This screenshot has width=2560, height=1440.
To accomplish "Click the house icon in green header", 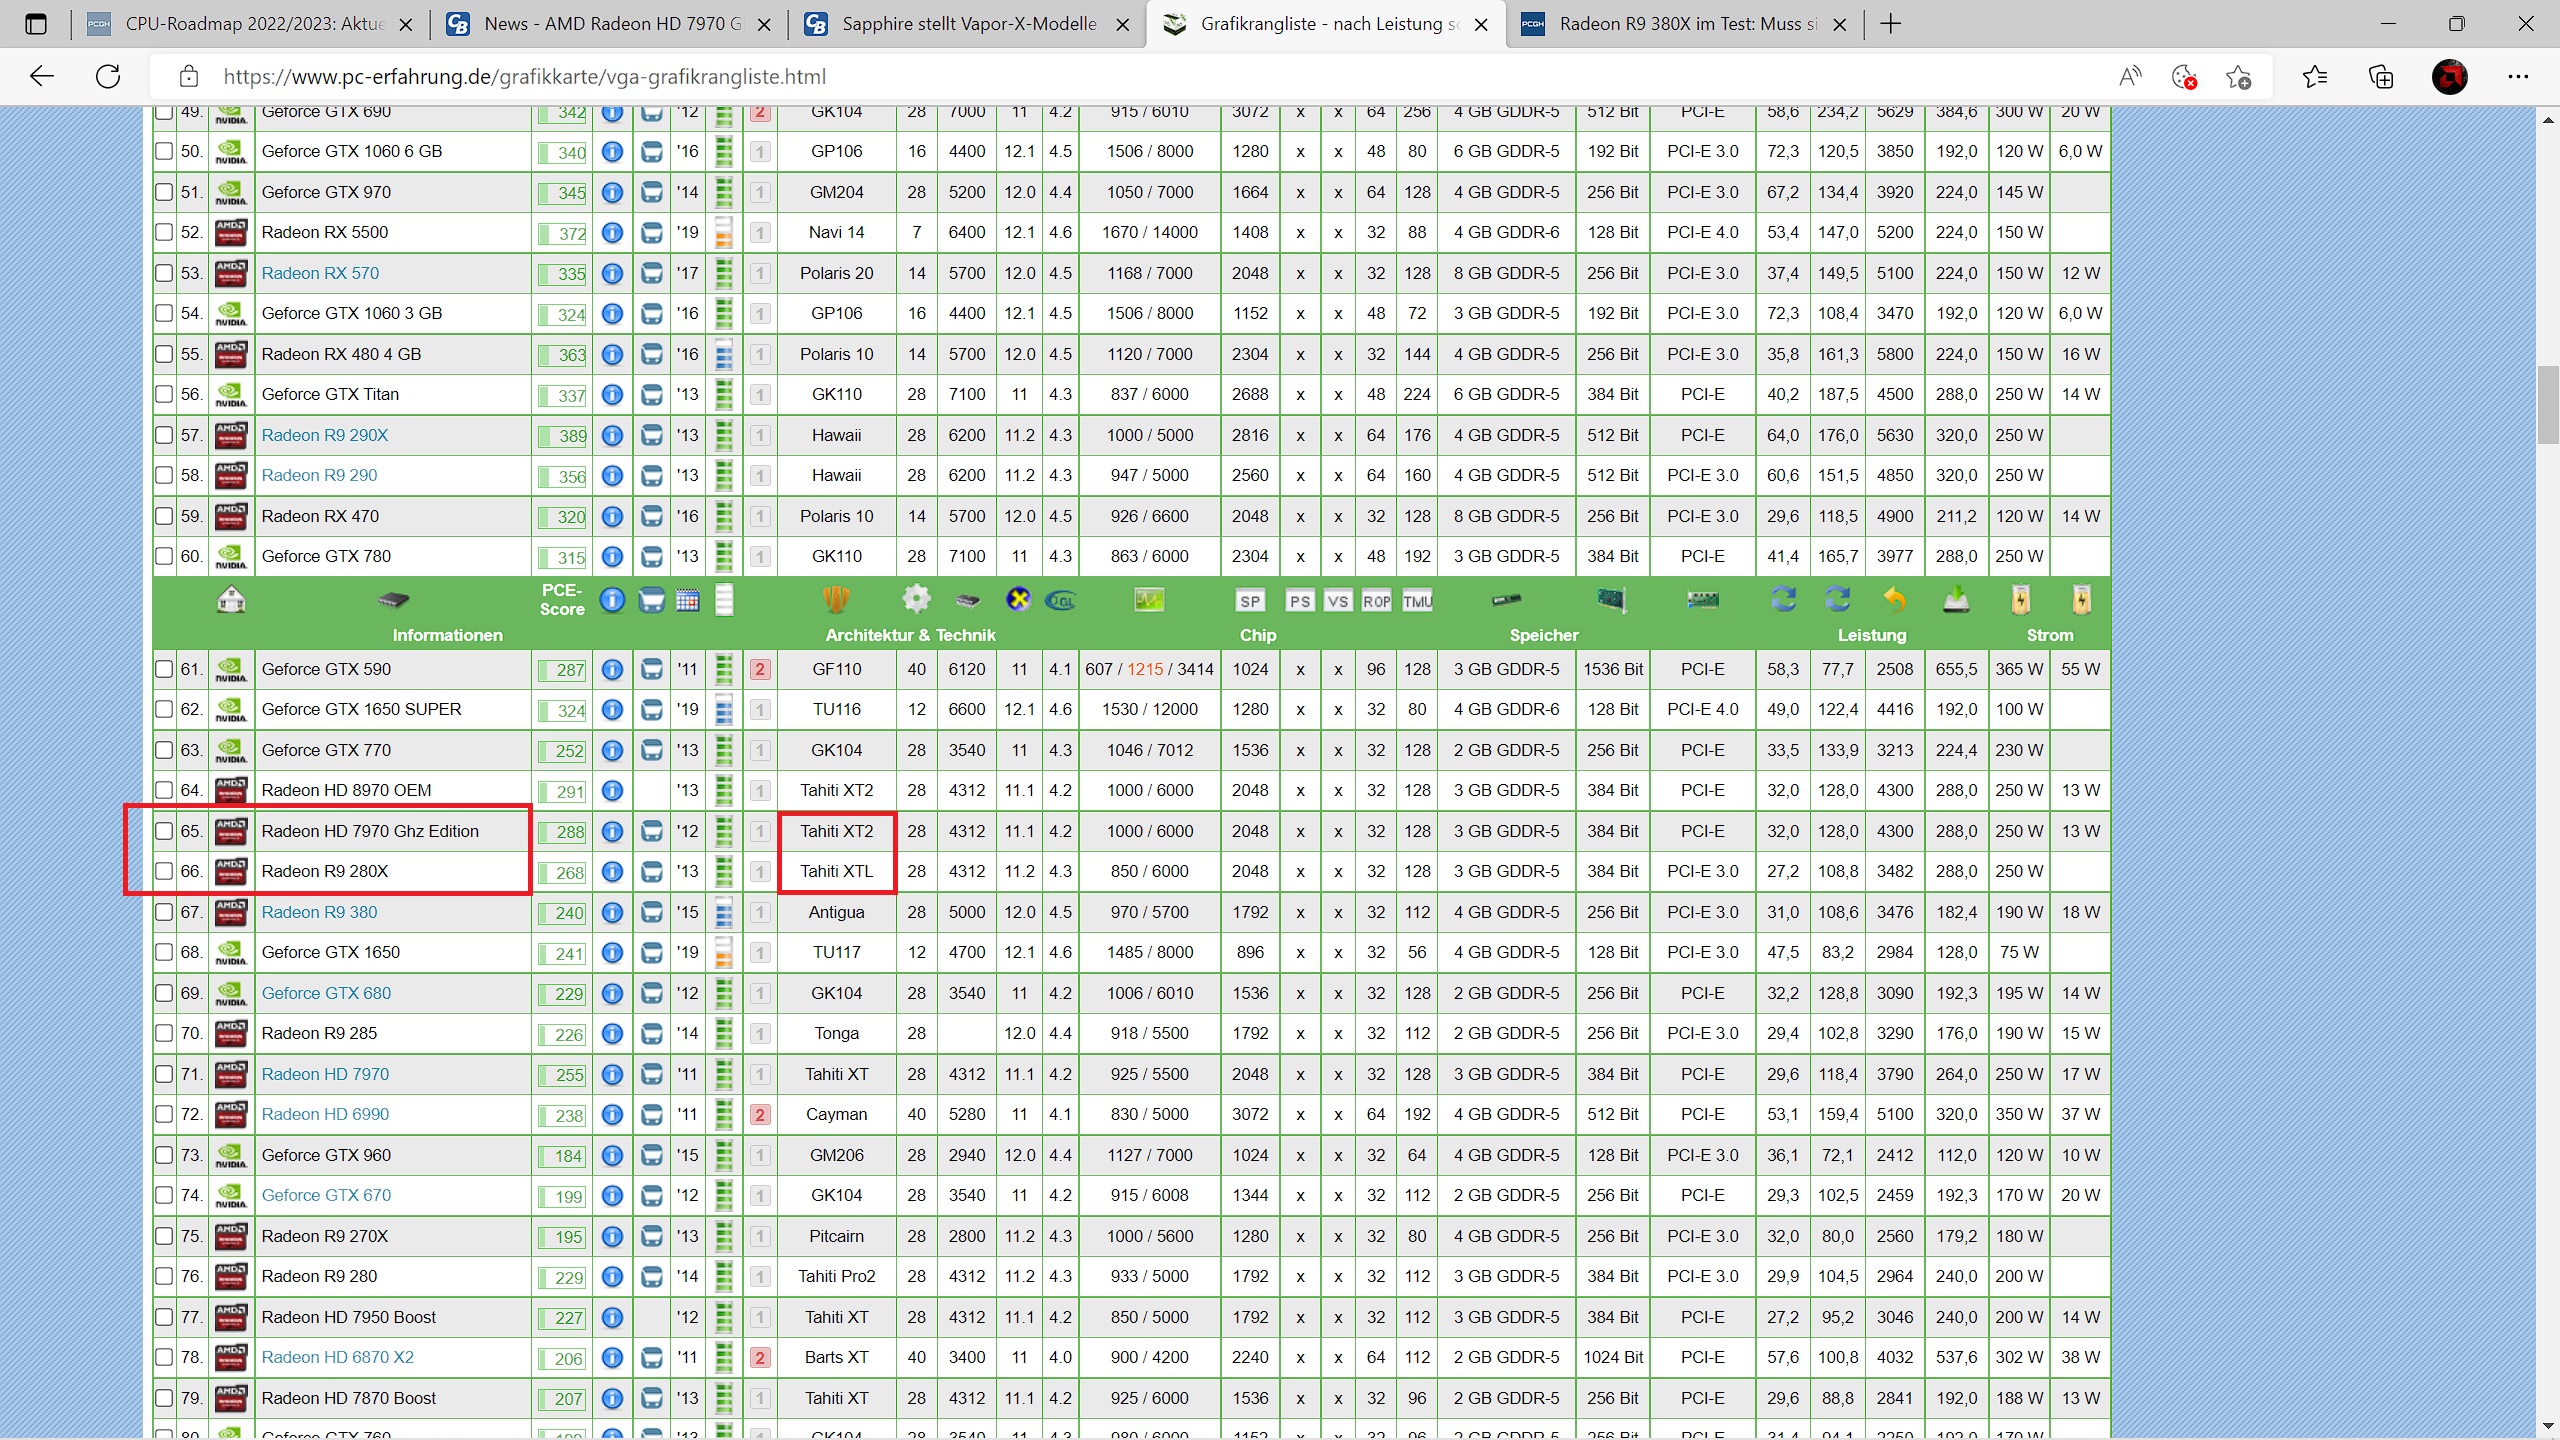I will click(231, 600).
